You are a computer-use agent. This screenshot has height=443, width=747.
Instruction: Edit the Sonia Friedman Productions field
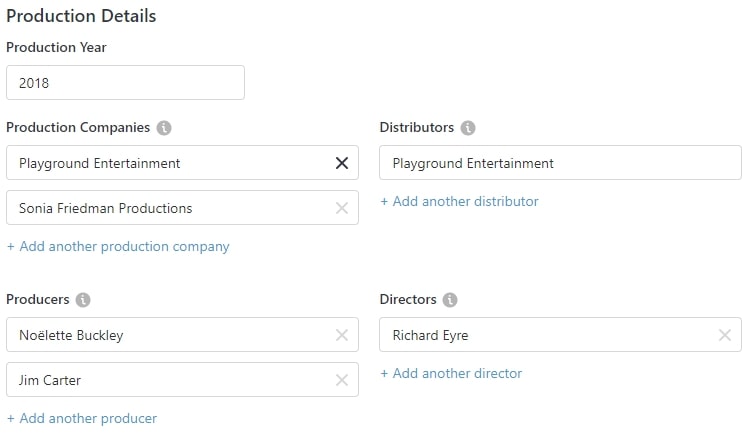165,208
